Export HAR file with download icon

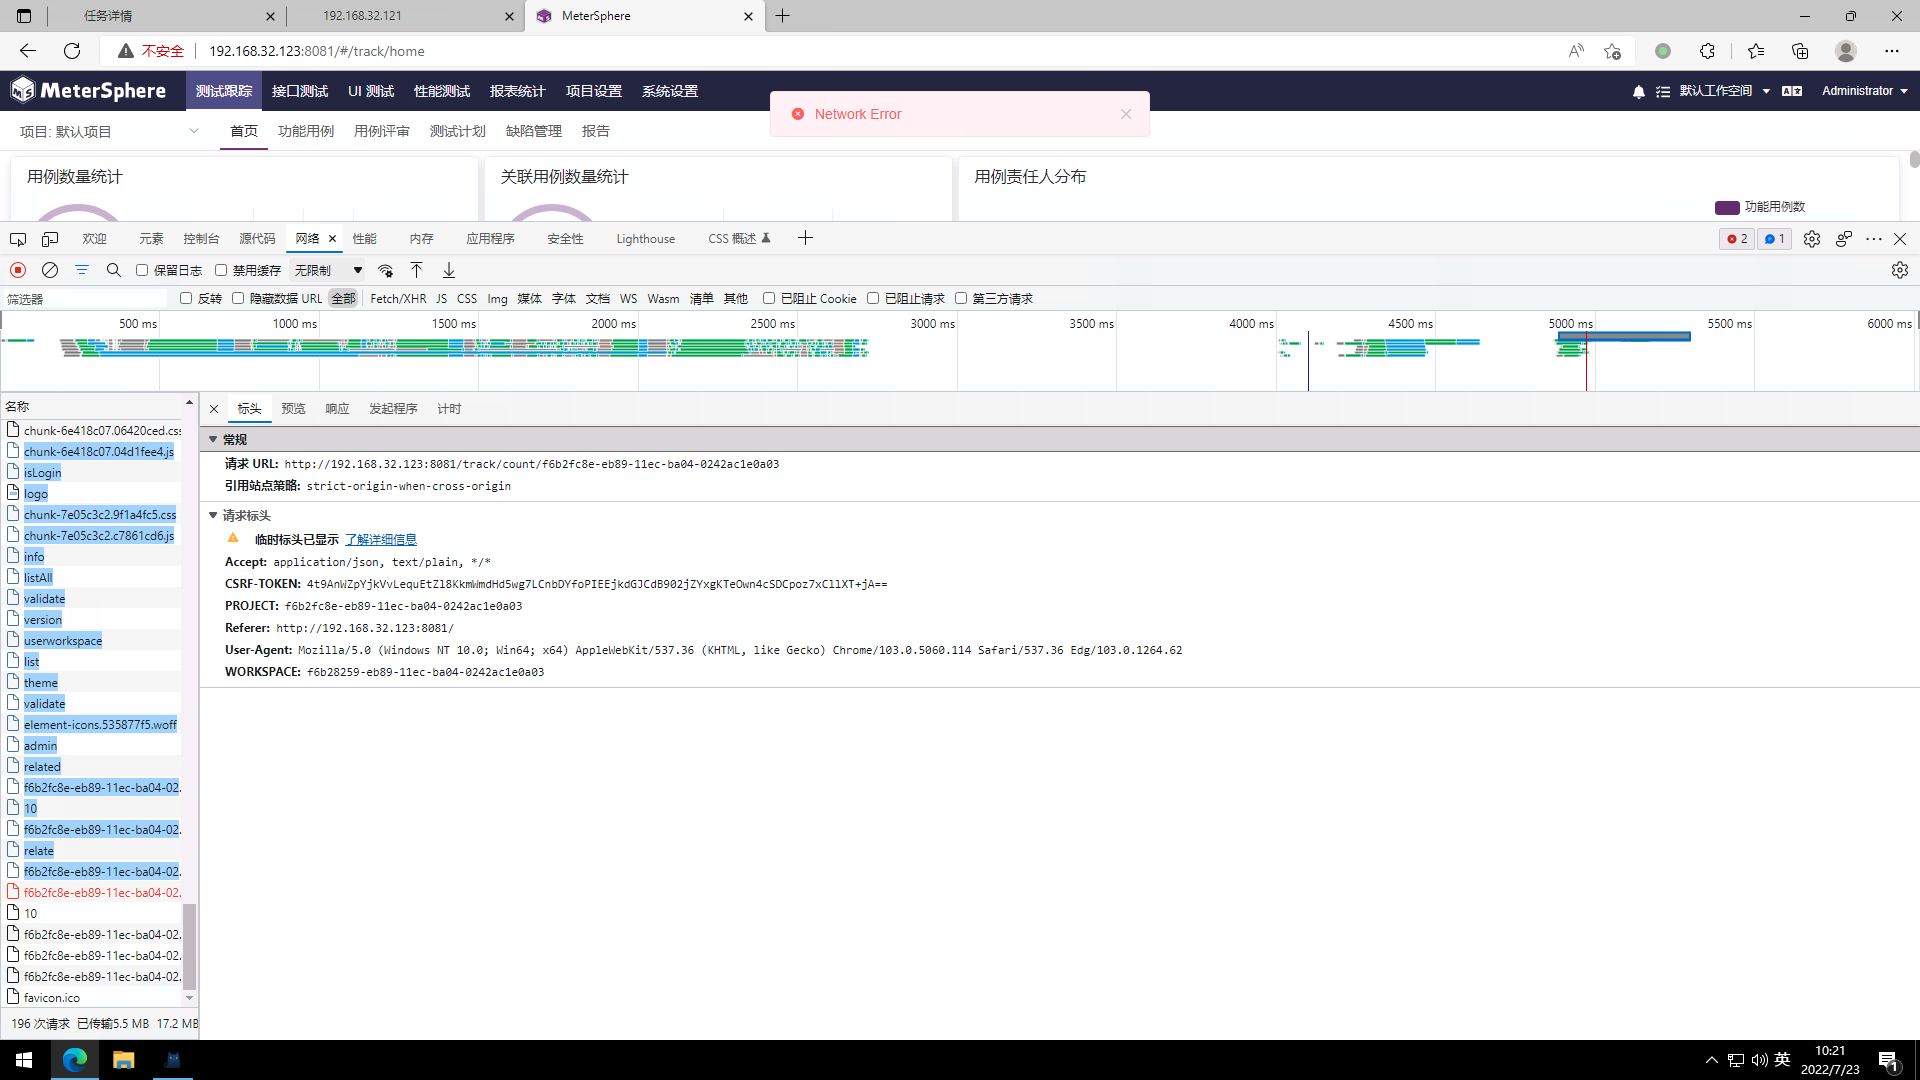pos(448,270)
